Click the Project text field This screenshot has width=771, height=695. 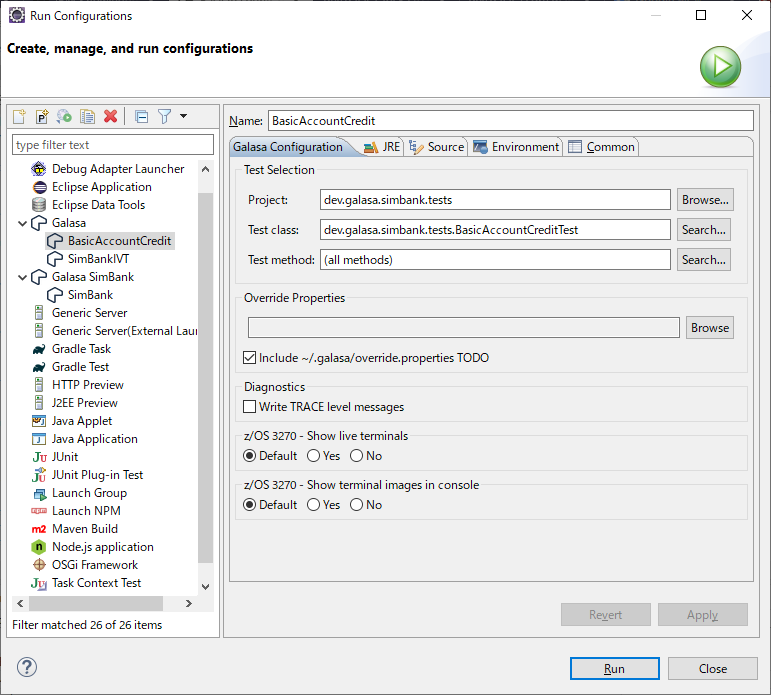point(495,200)
